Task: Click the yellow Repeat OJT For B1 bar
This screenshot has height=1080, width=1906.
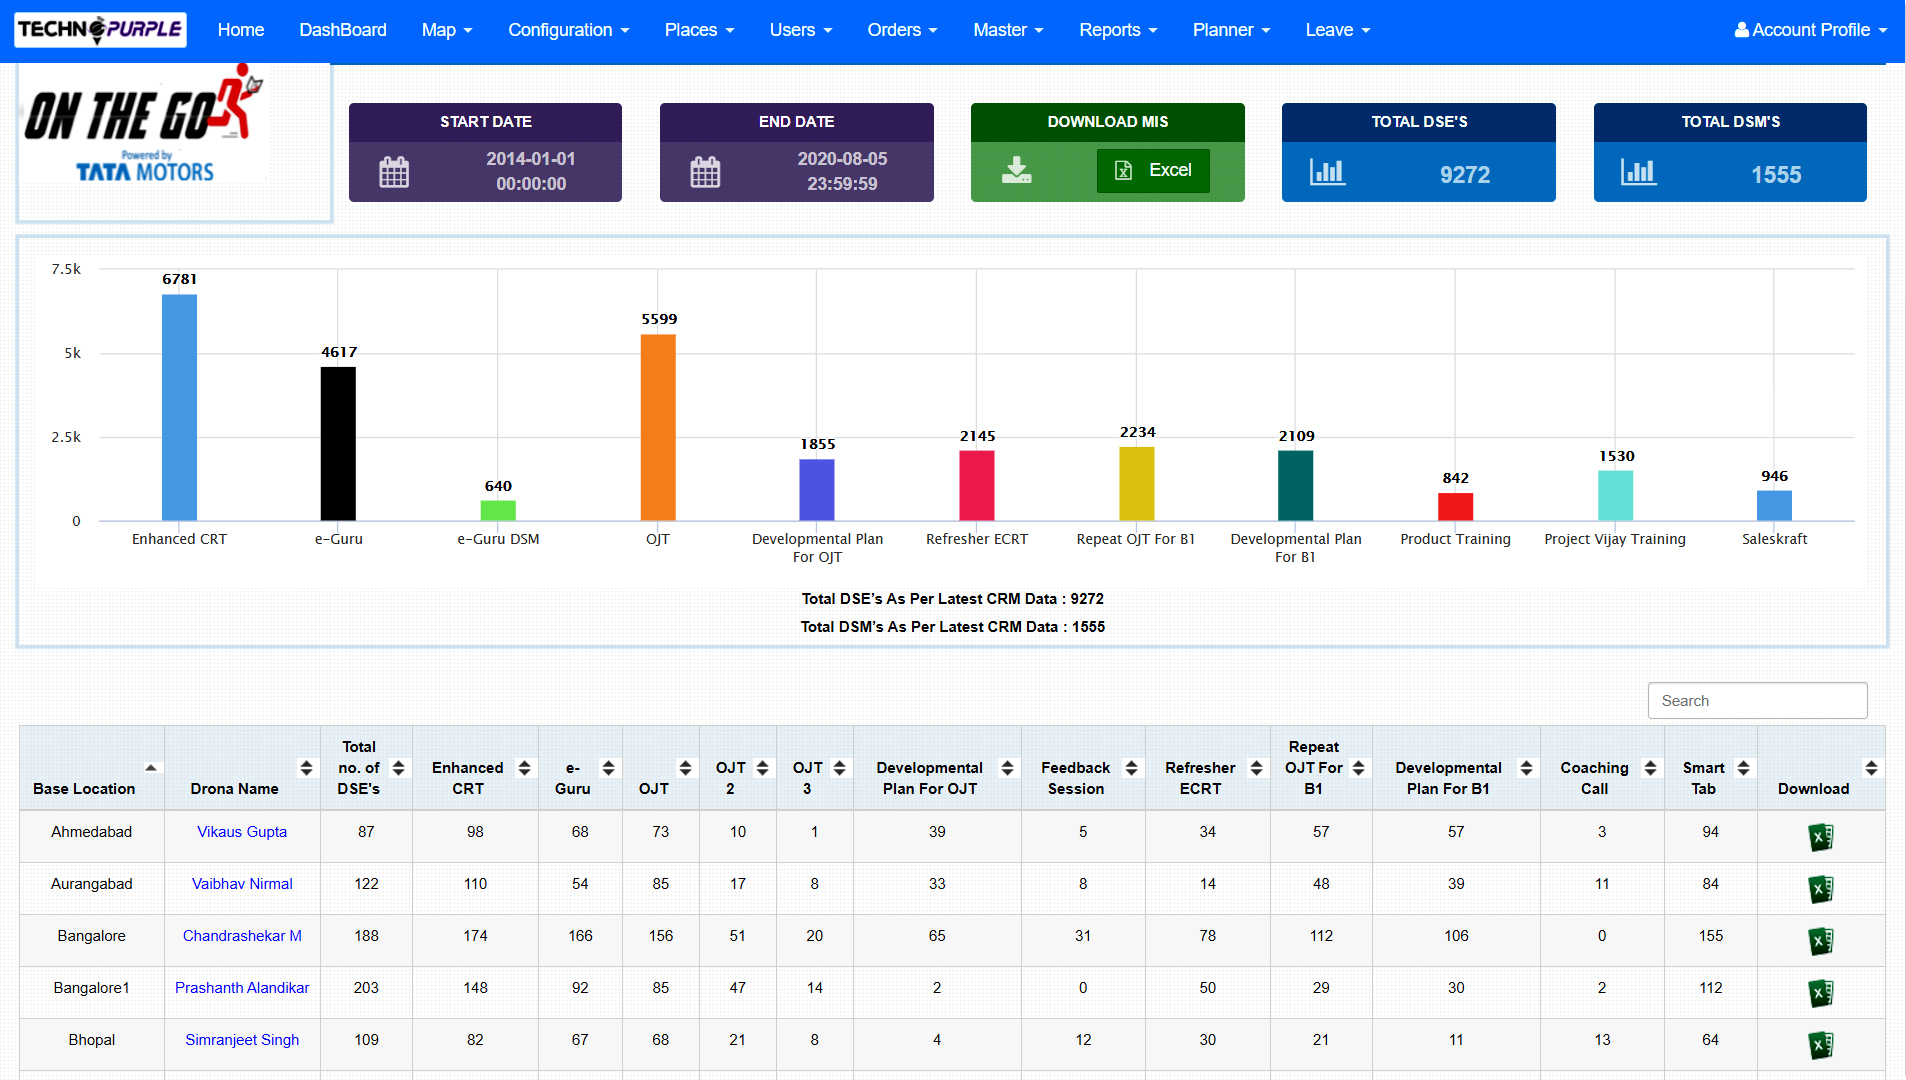Action: pyautogui.click(x=1136, y=484)
